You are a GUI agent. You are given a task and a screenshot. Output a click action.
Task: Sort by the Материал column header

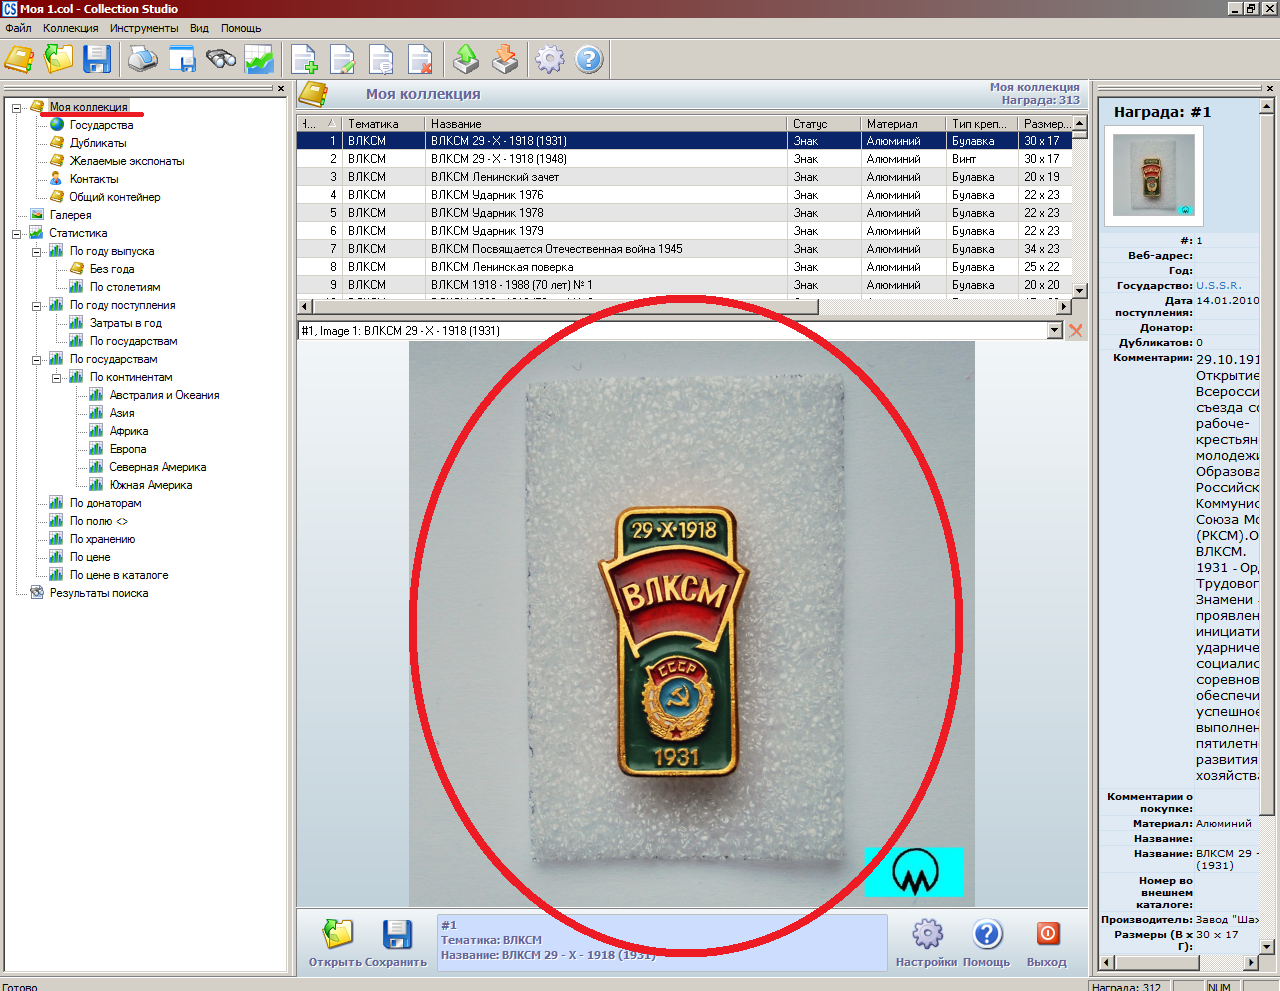[x=904, y=124]
